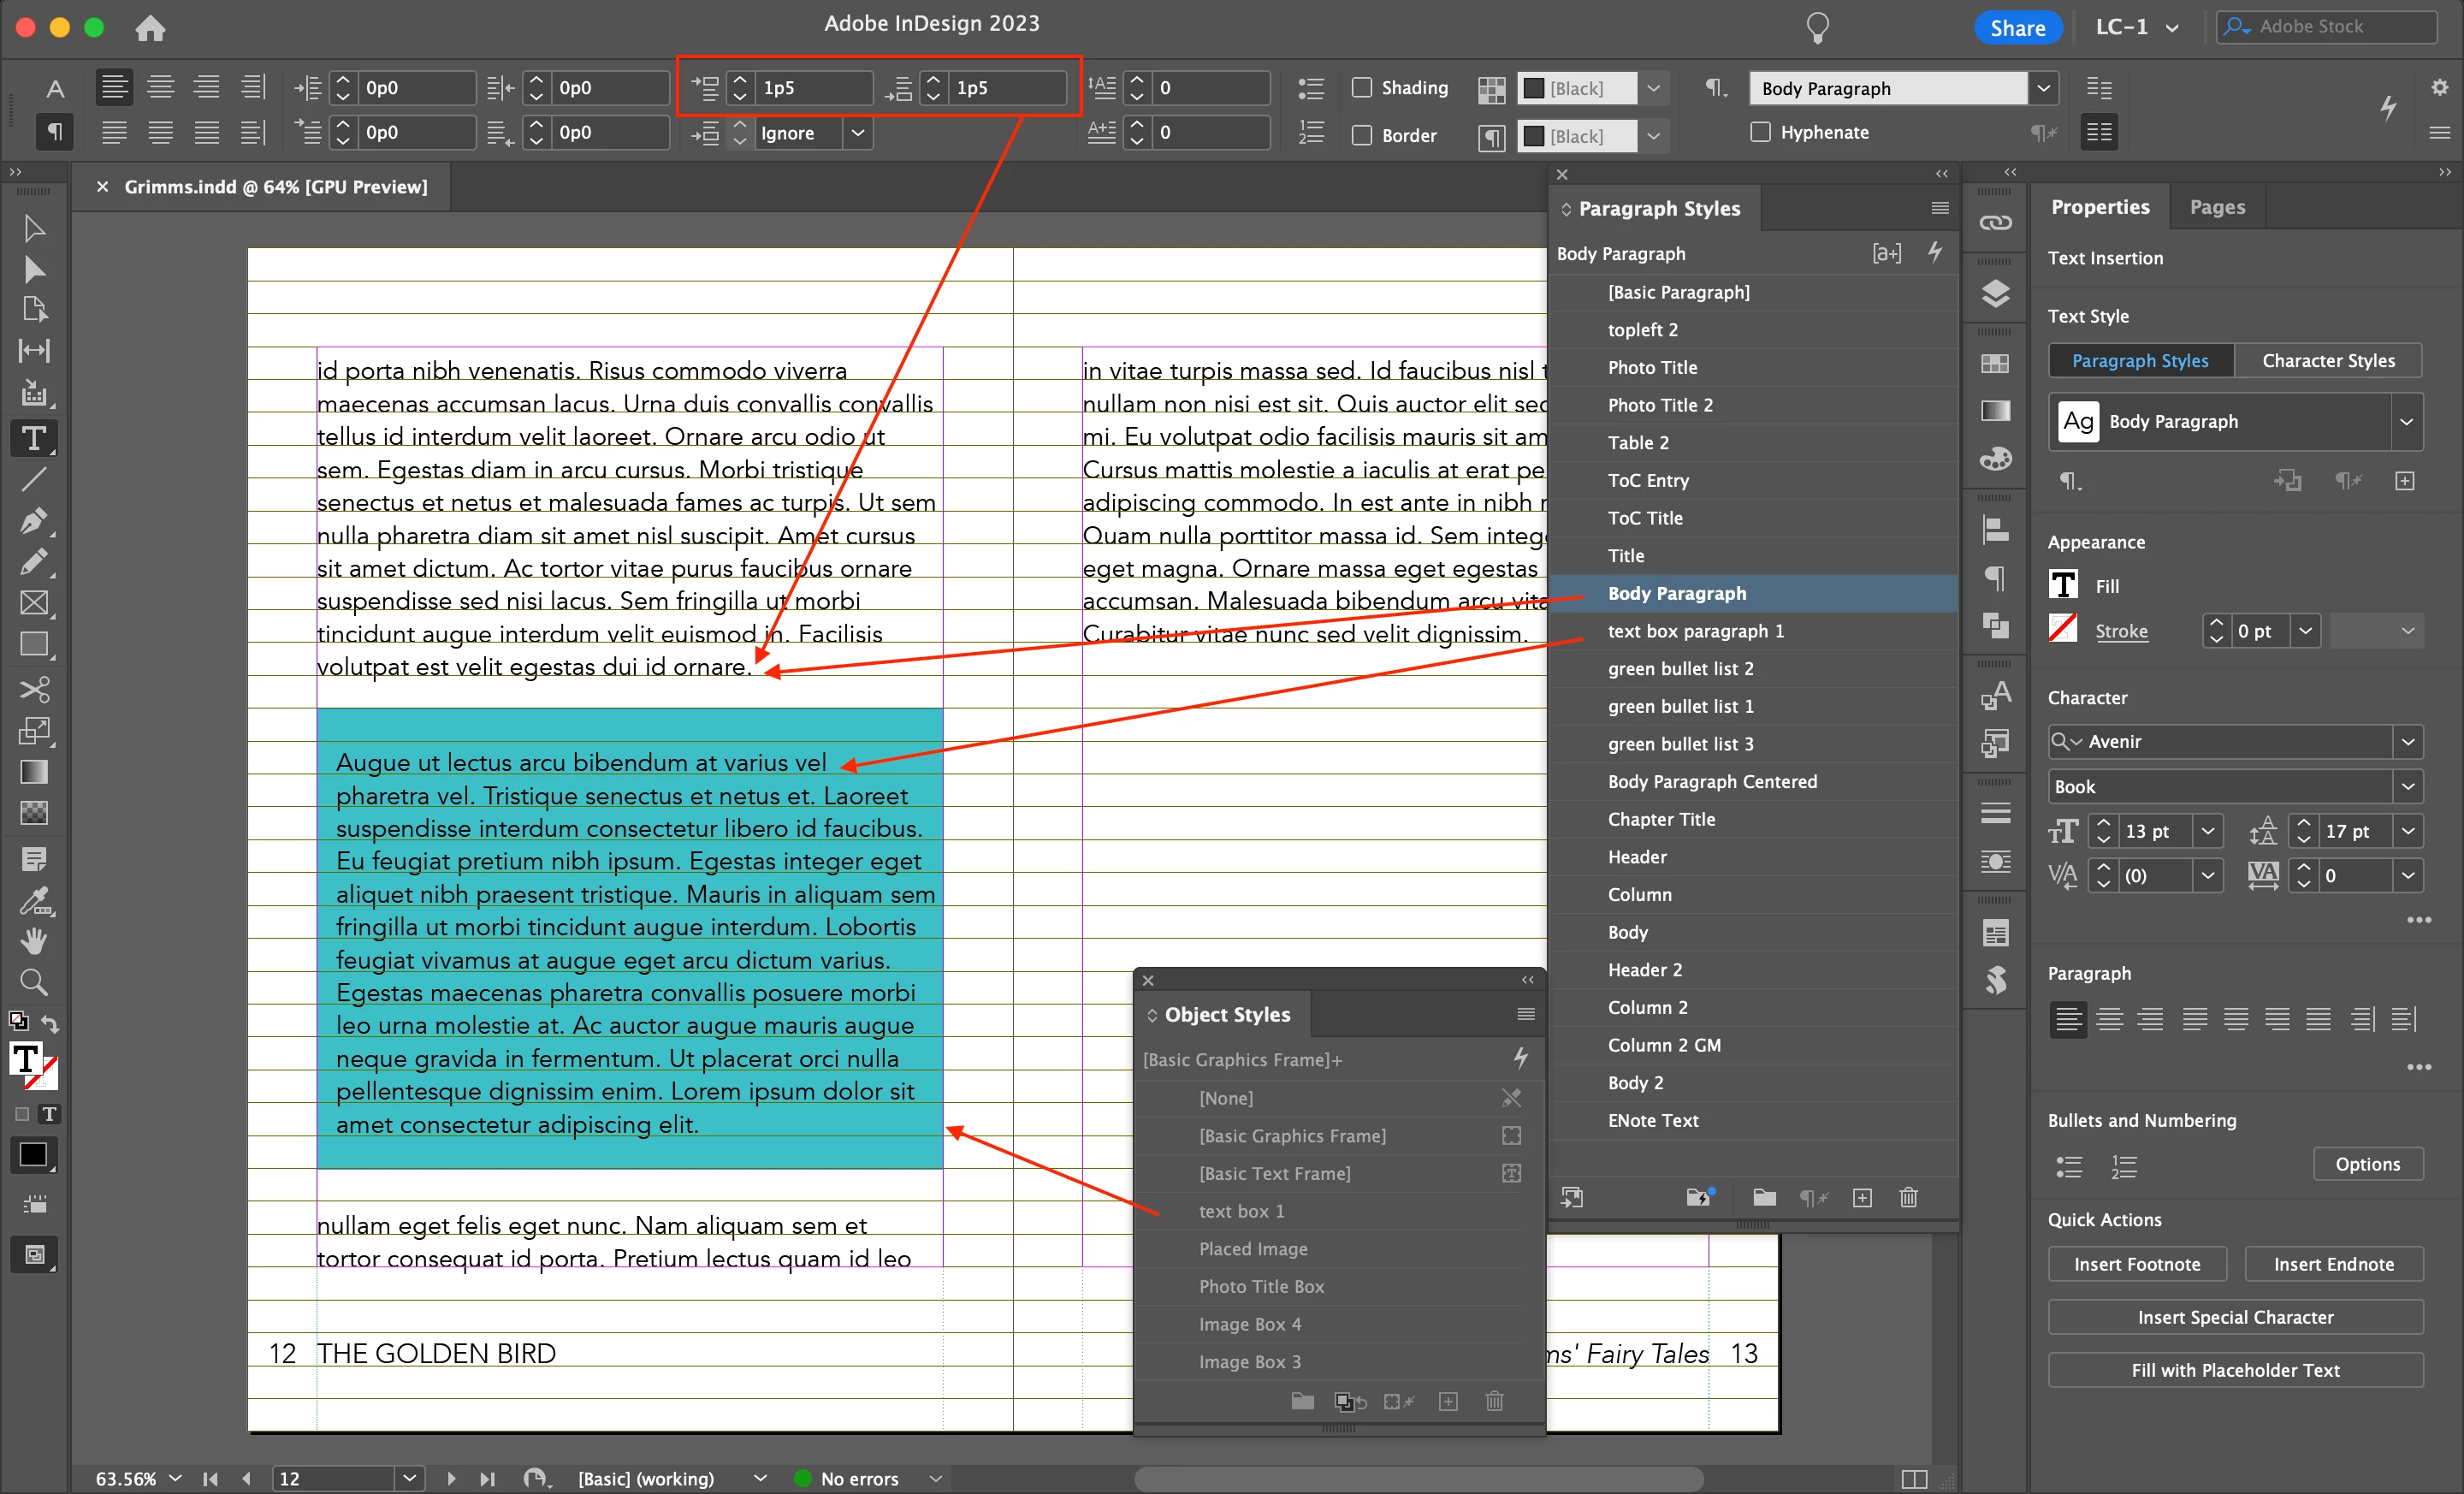The height and width of the screenshot is (1494, 2464).
Task: Select the Rectangle Frame tool
Action: pos(33,603)
